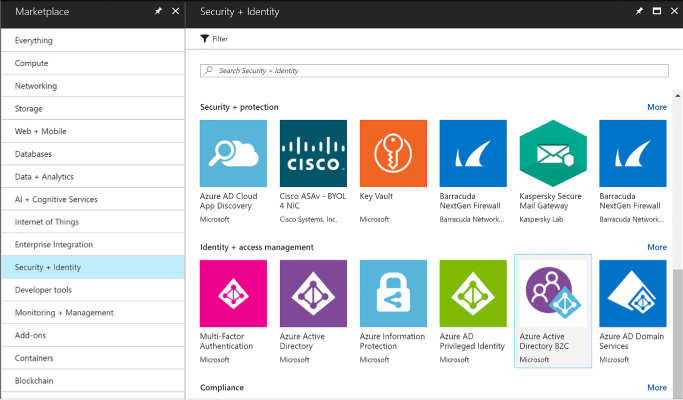Click the Filter label
683x400 pixels.
click(220, 39)
